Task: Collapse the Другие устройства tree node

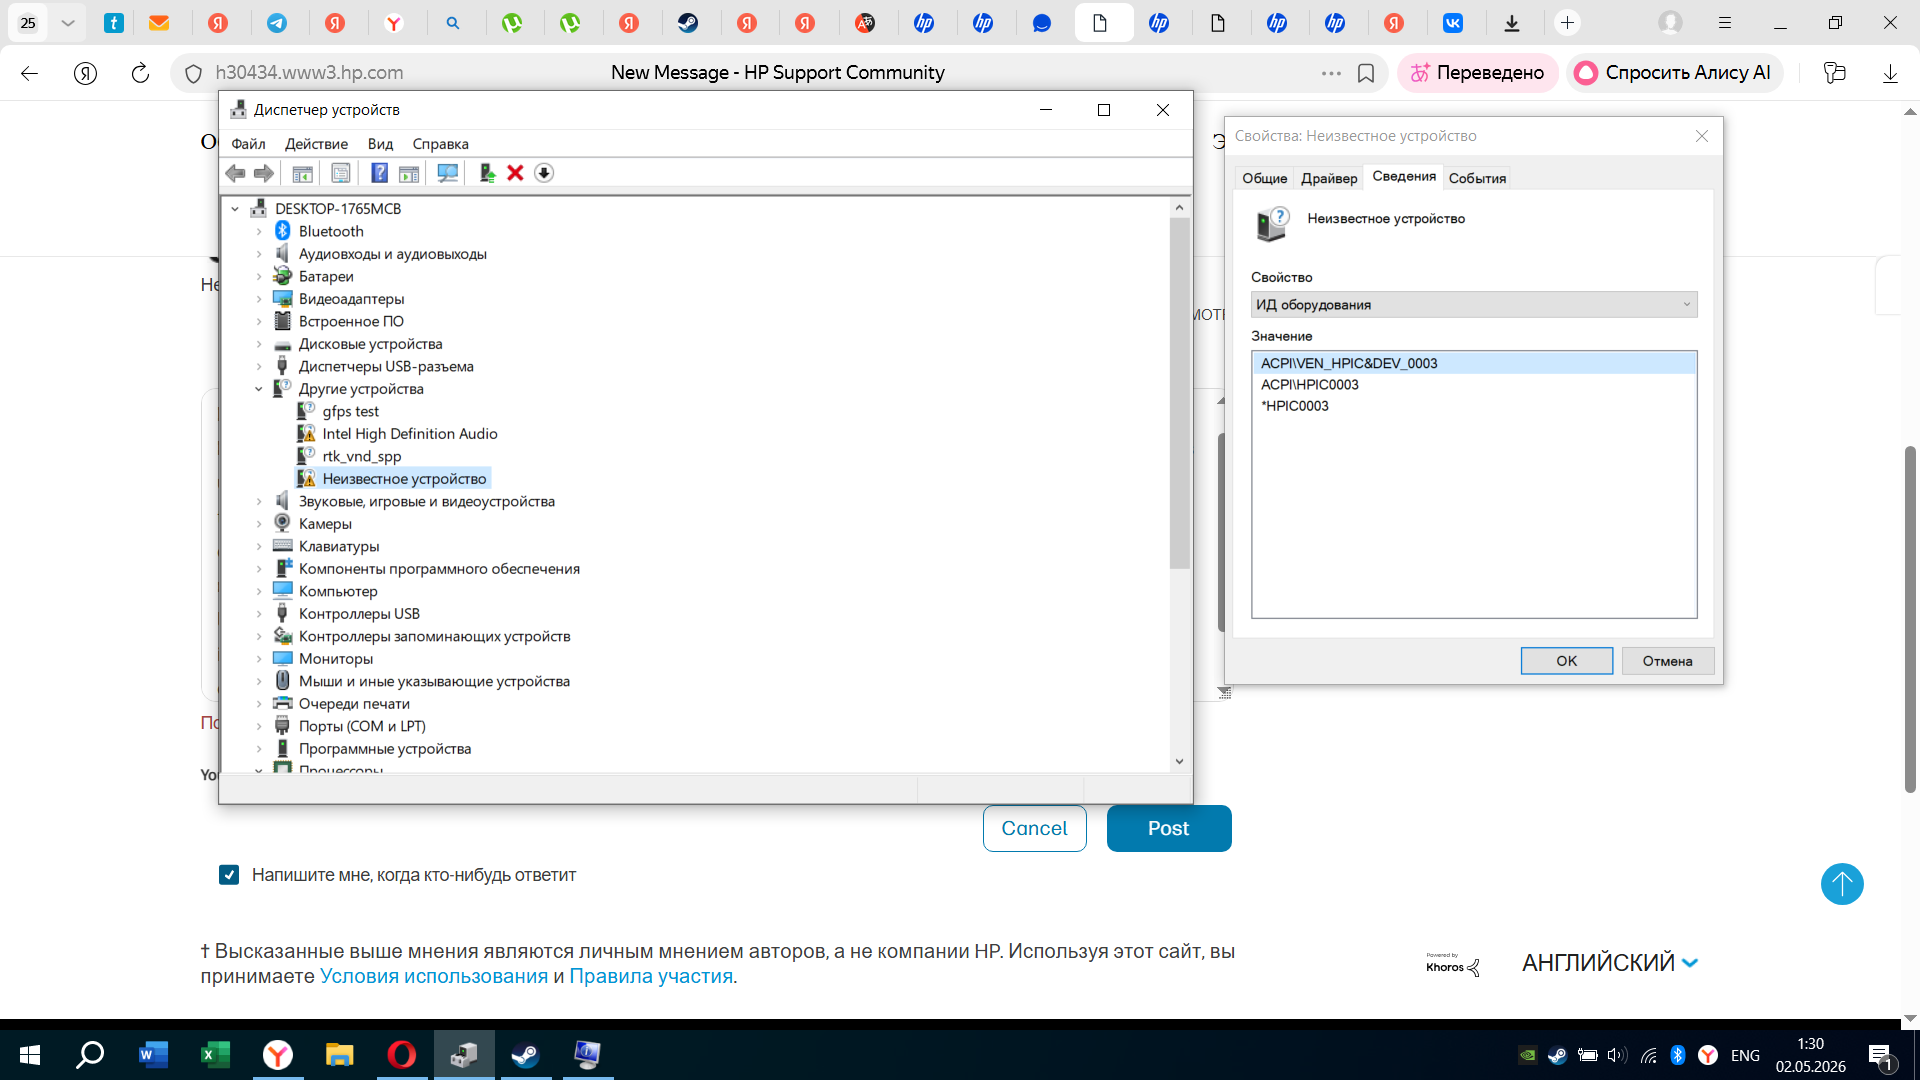Action: coord(259,389)
